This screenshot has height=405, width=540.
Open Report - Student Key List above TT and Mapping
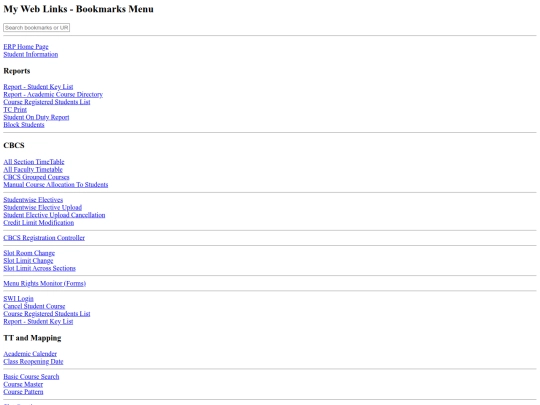38,321
